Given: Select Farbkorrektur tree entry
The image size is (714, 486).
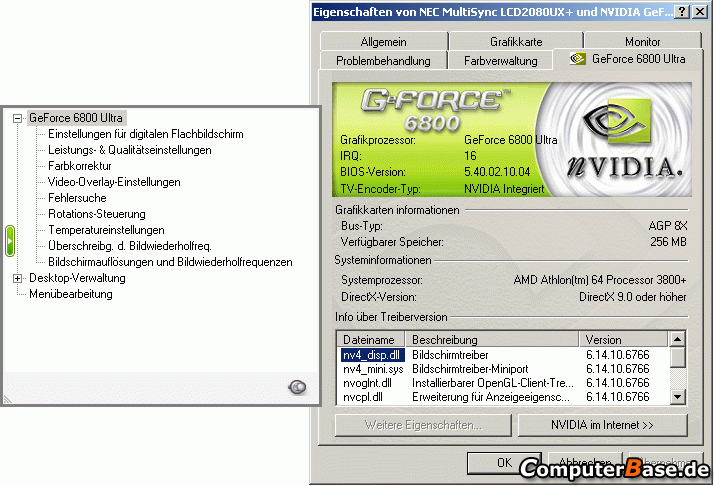Looking at the screenshot, I should (79, 166).
